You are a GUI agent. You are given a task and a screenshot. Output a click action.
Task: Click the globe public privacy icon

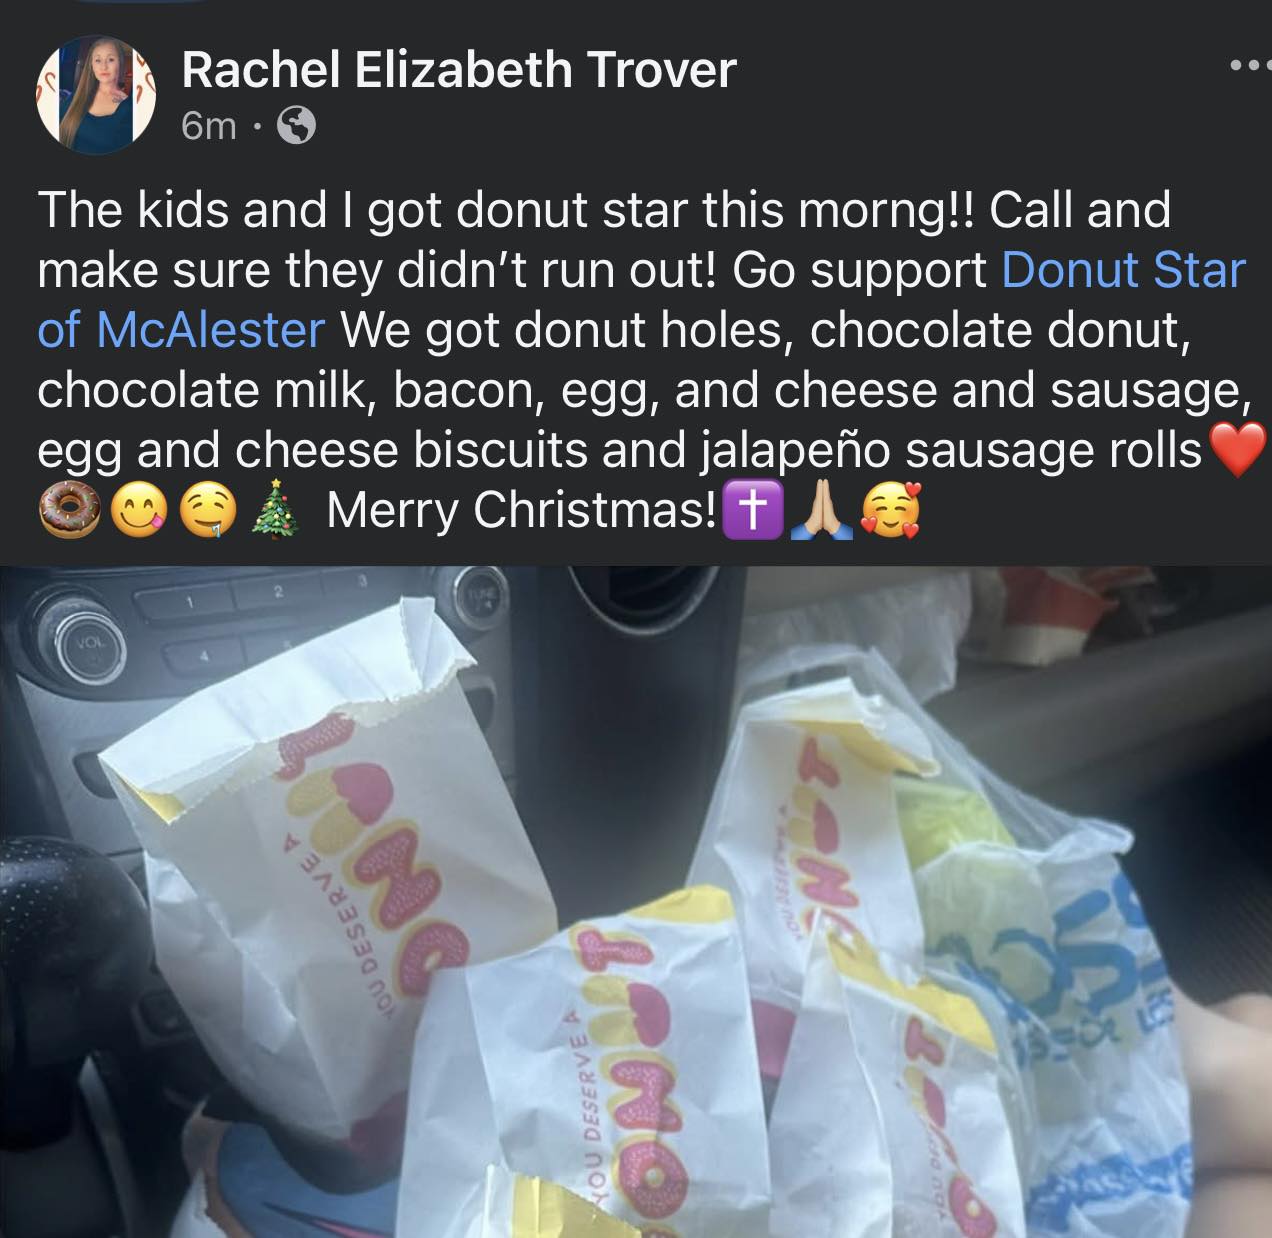click(295, 126)
